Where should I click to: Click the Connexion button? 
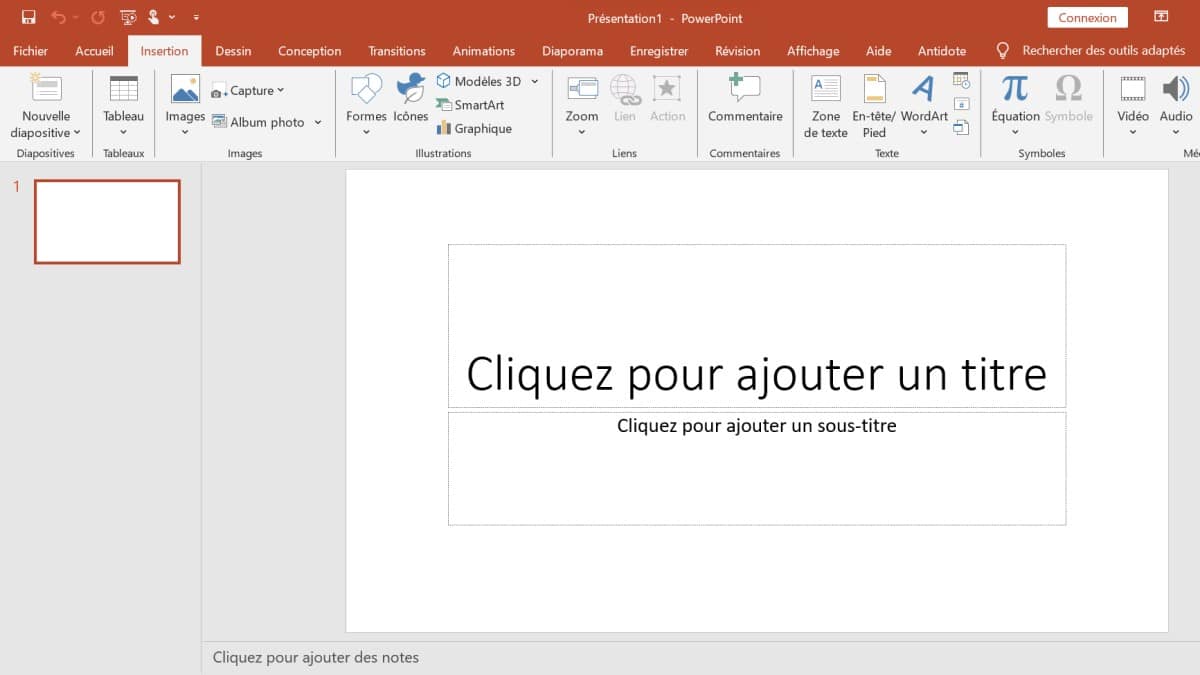[1087, 17]
